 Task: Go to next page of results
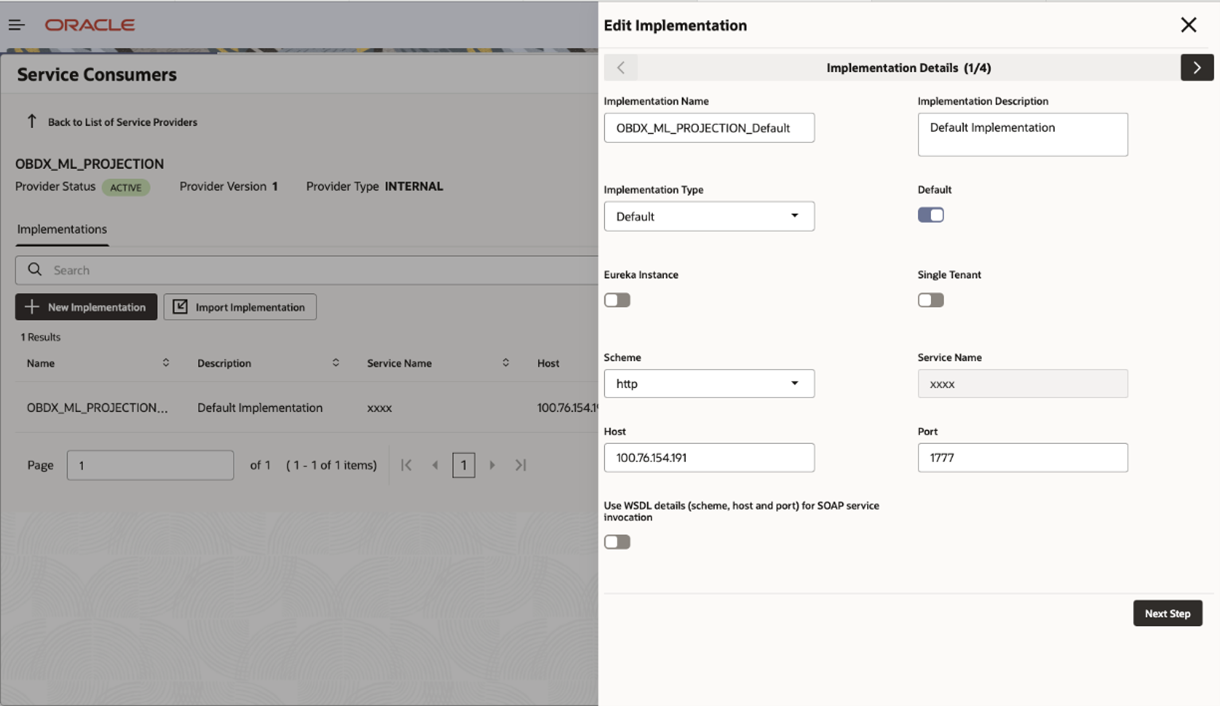pos(492,465)
